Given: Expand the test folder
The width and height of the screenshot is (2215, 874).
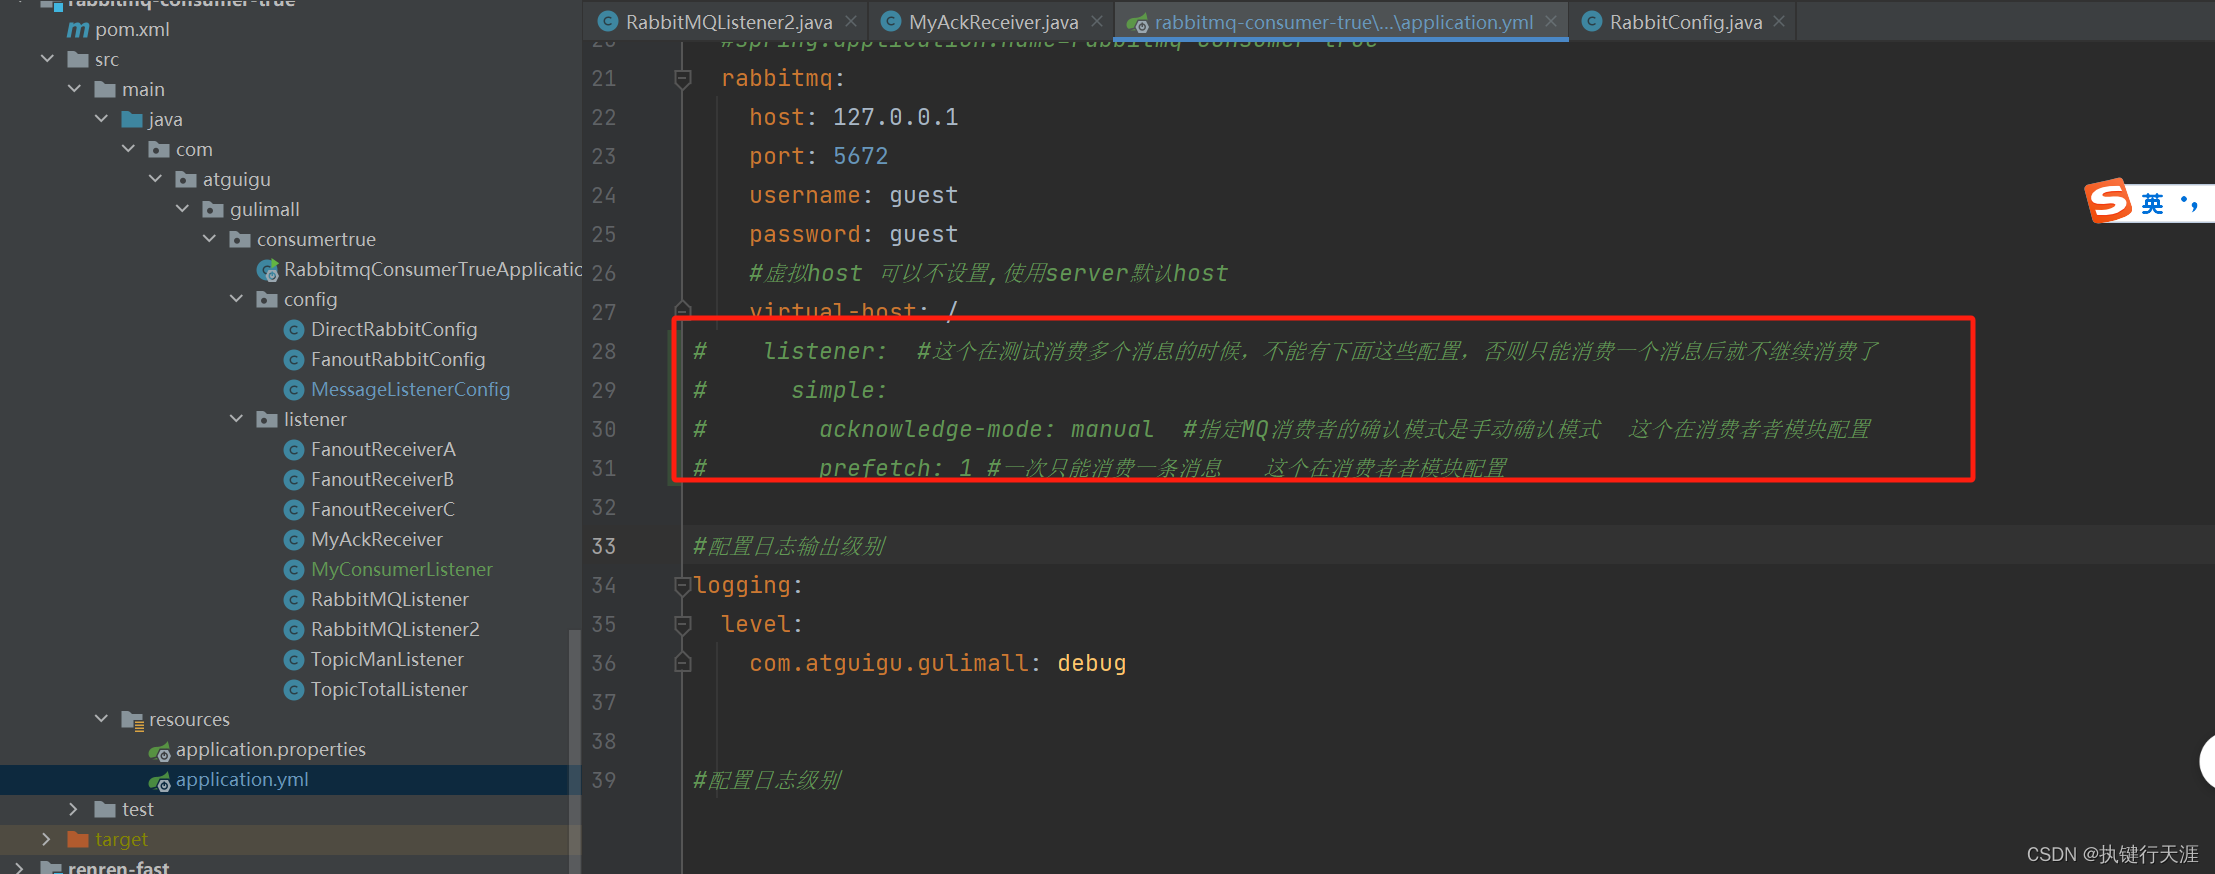Looking at the screenshot, I should (73, 809).
